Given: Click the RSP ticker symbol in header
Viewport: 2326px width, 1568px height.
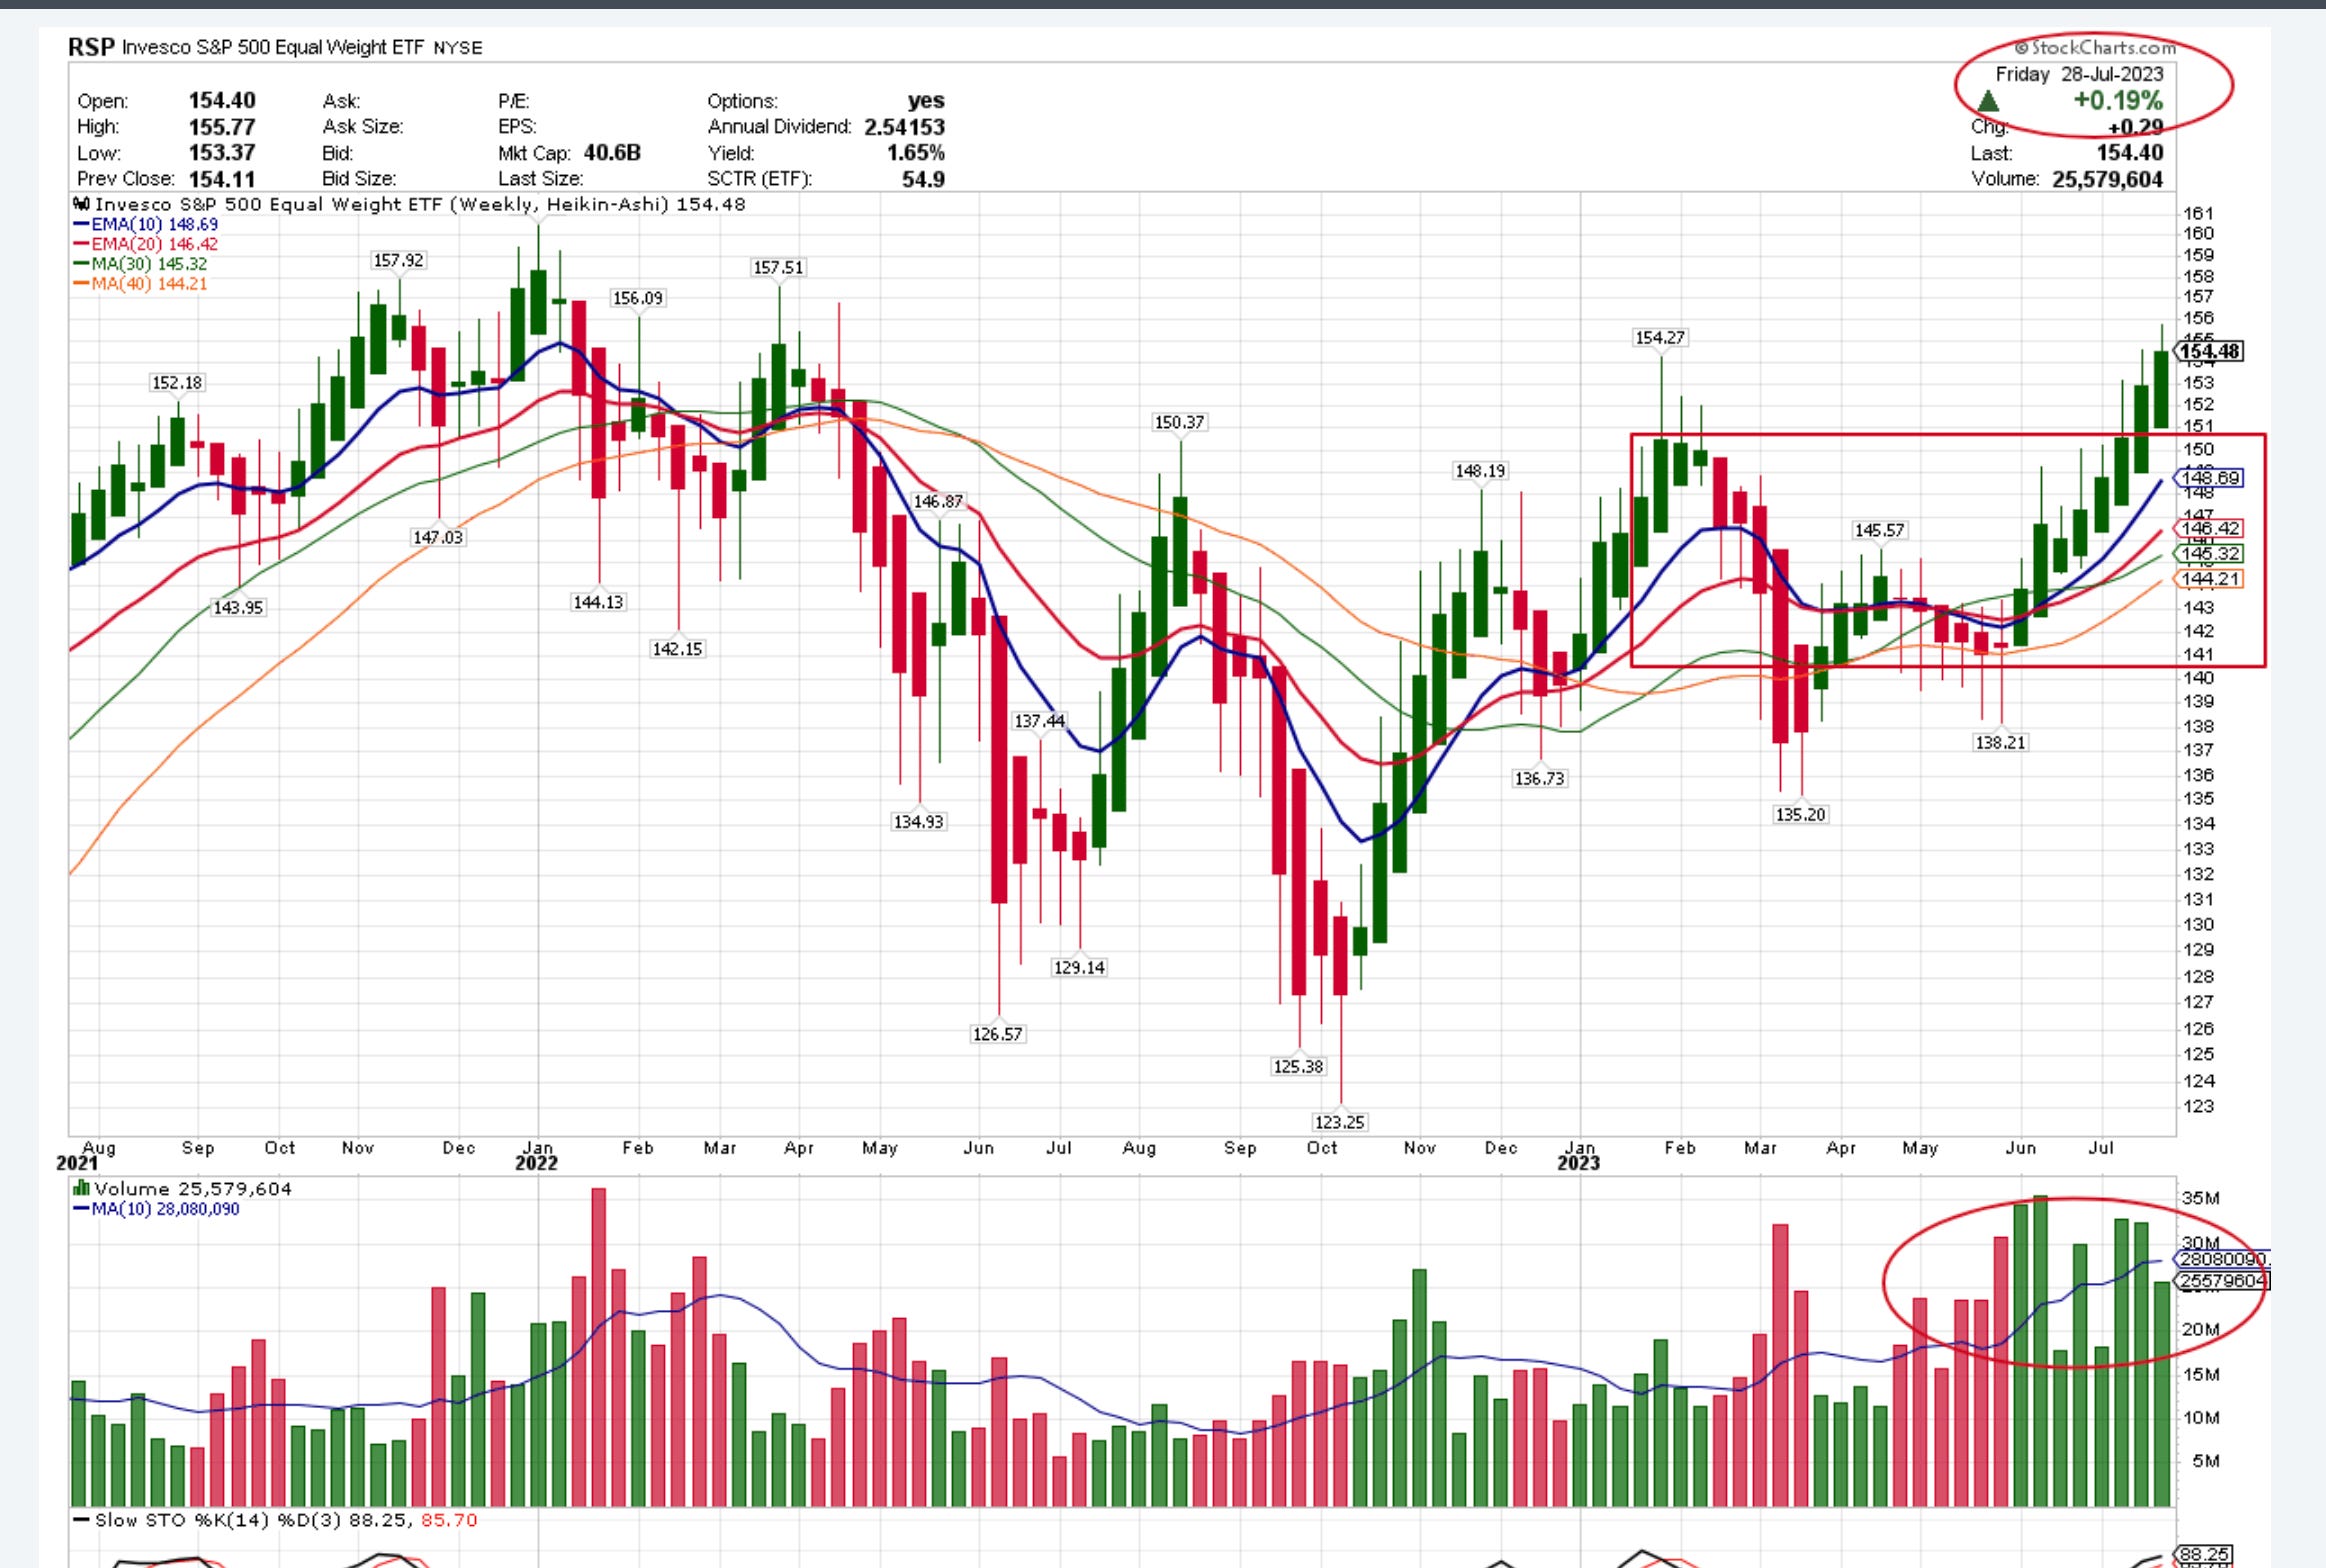Looking at the screenshot, I should pos(90,47).
